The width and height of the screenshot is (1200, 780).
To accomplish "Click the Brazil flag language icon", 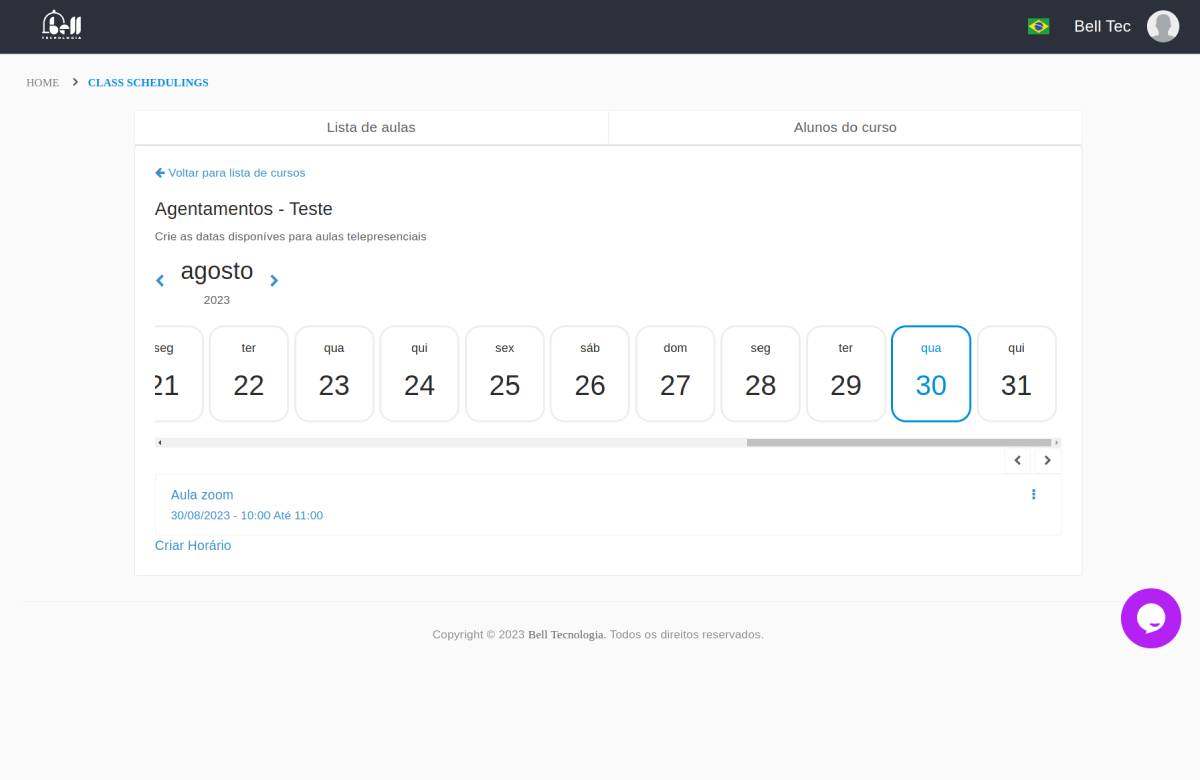I will 1038,26.
